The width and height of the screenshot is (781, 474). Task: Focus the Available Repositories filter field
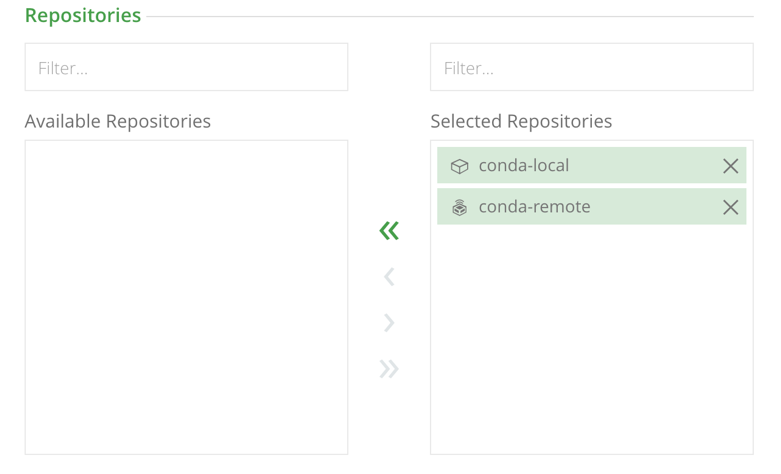tap(186, 68)
